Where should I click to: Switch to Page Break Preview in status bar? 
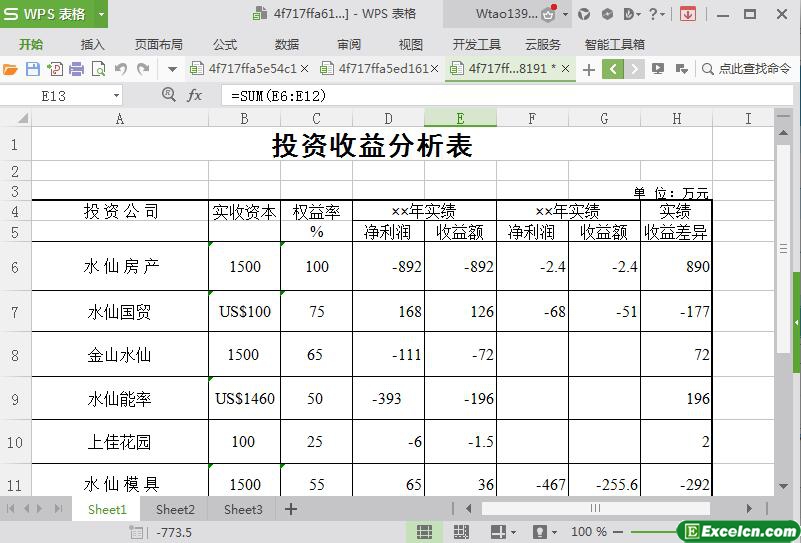[461, 532]
